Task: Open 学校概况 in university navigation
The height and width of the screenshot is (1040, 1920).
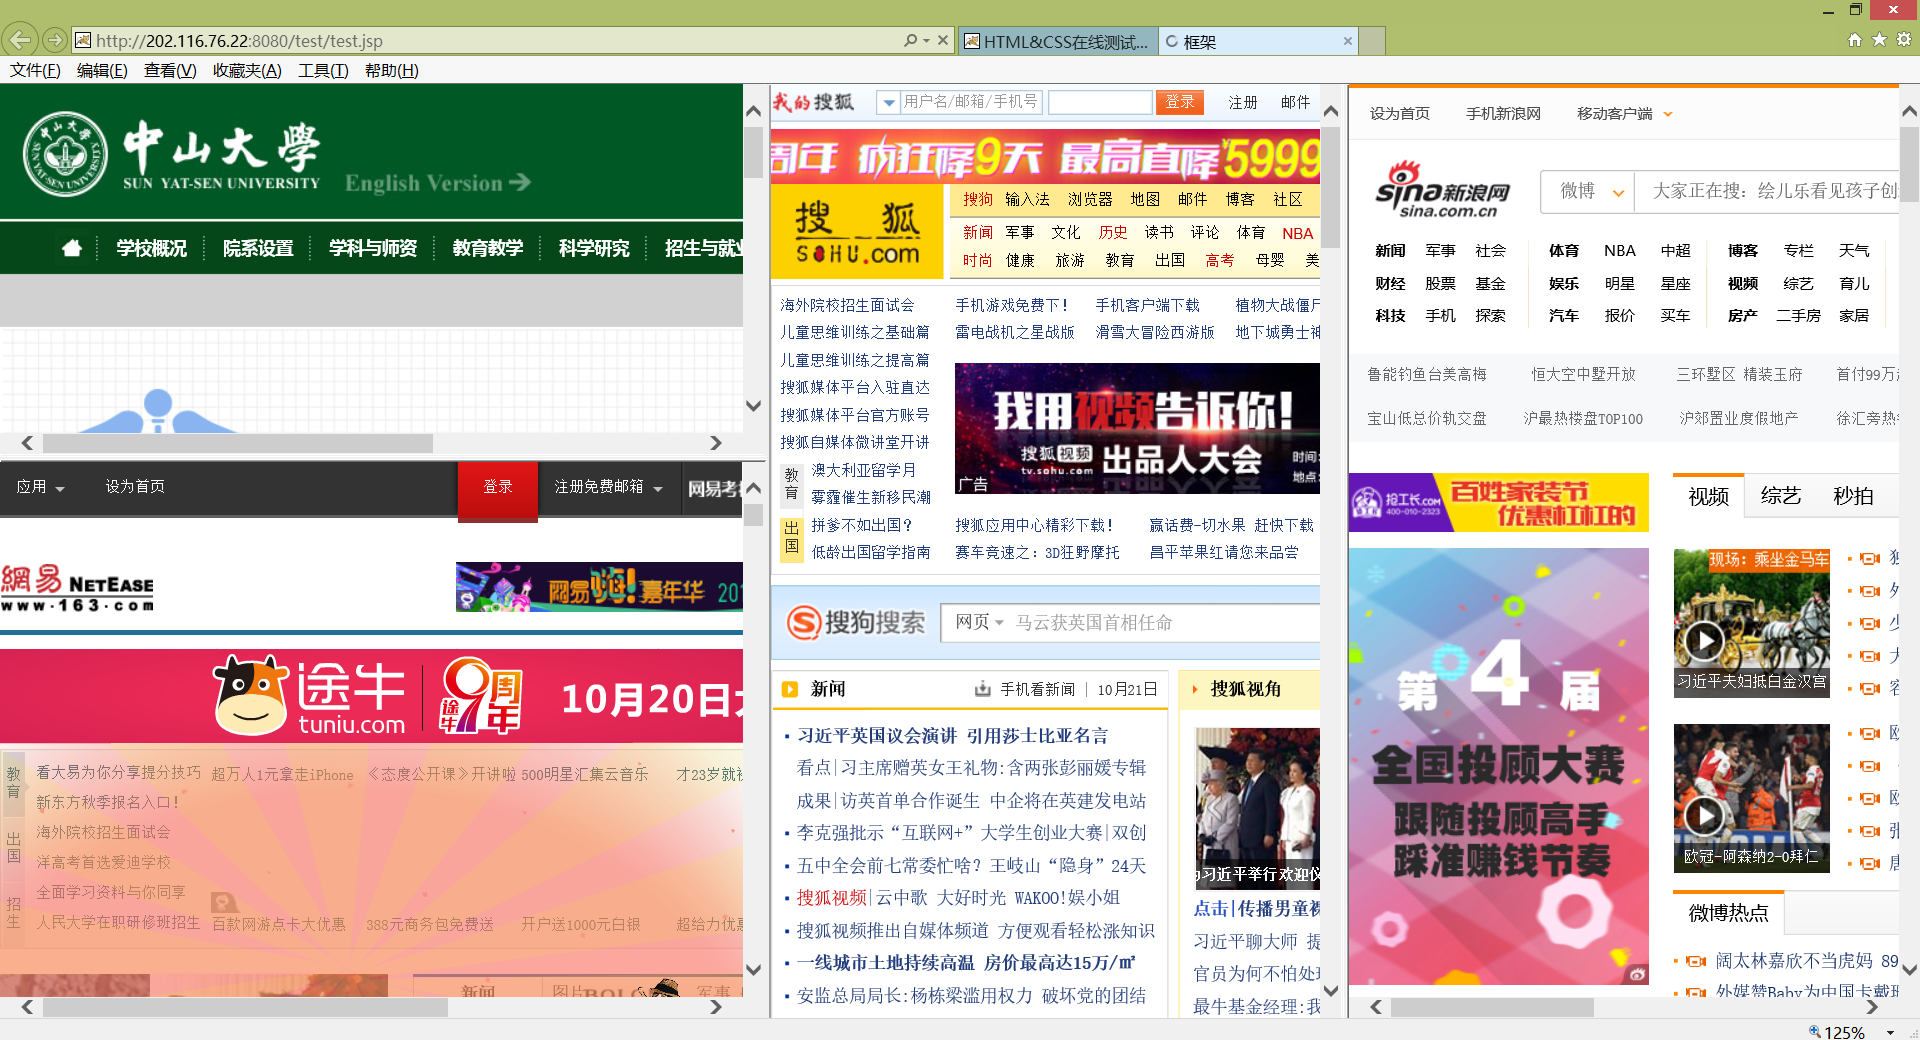Action: (151, 248)
